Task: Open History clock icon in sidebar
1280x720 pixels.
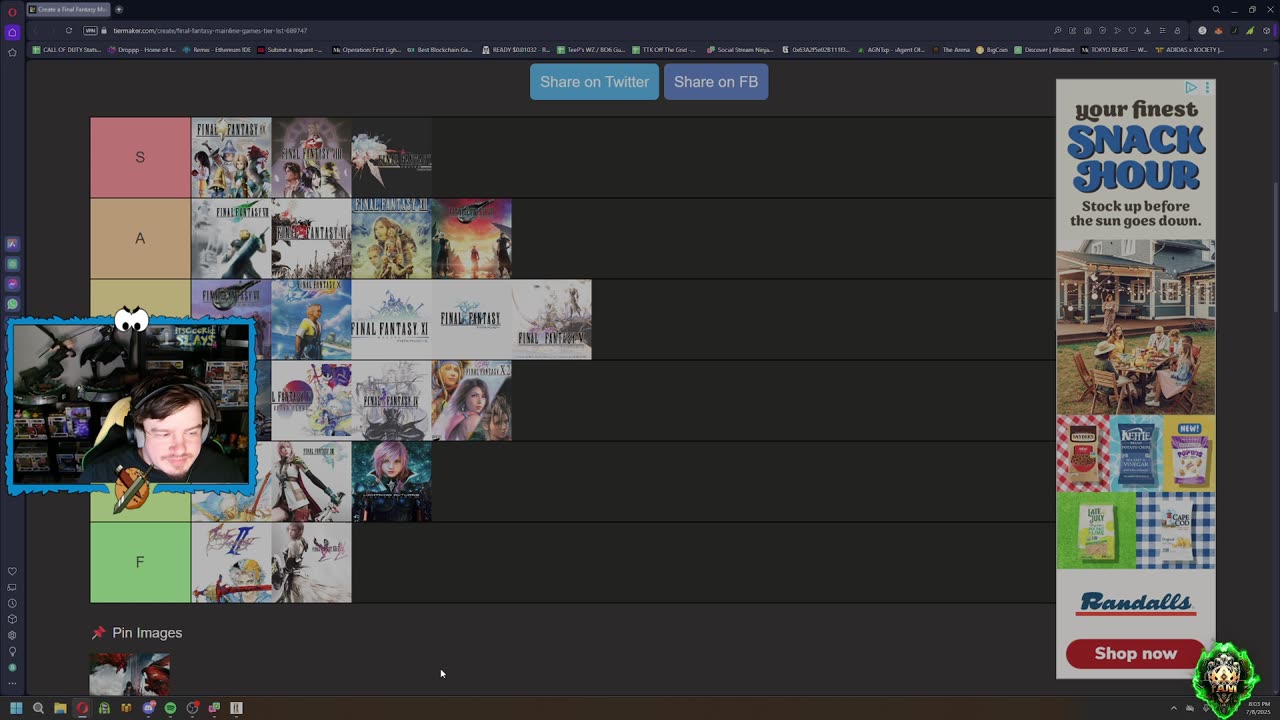Action: [12, 603]
